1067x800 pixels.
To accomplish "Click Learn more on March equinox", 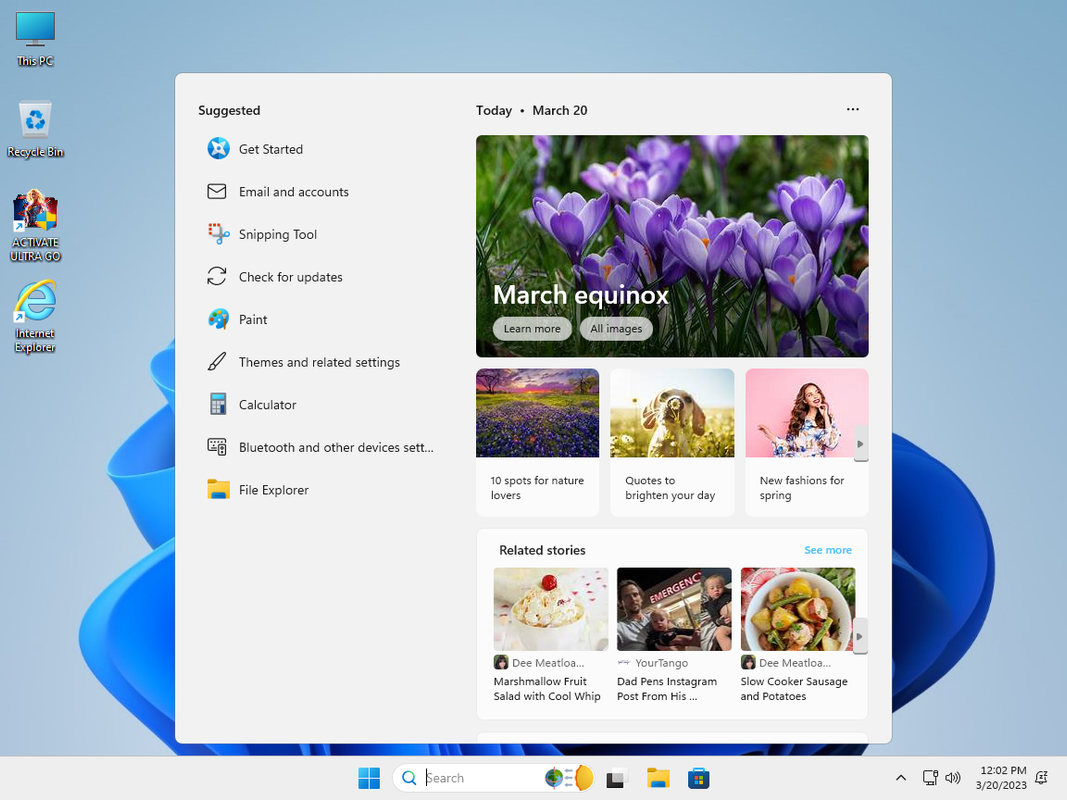I will click(532, 329).
